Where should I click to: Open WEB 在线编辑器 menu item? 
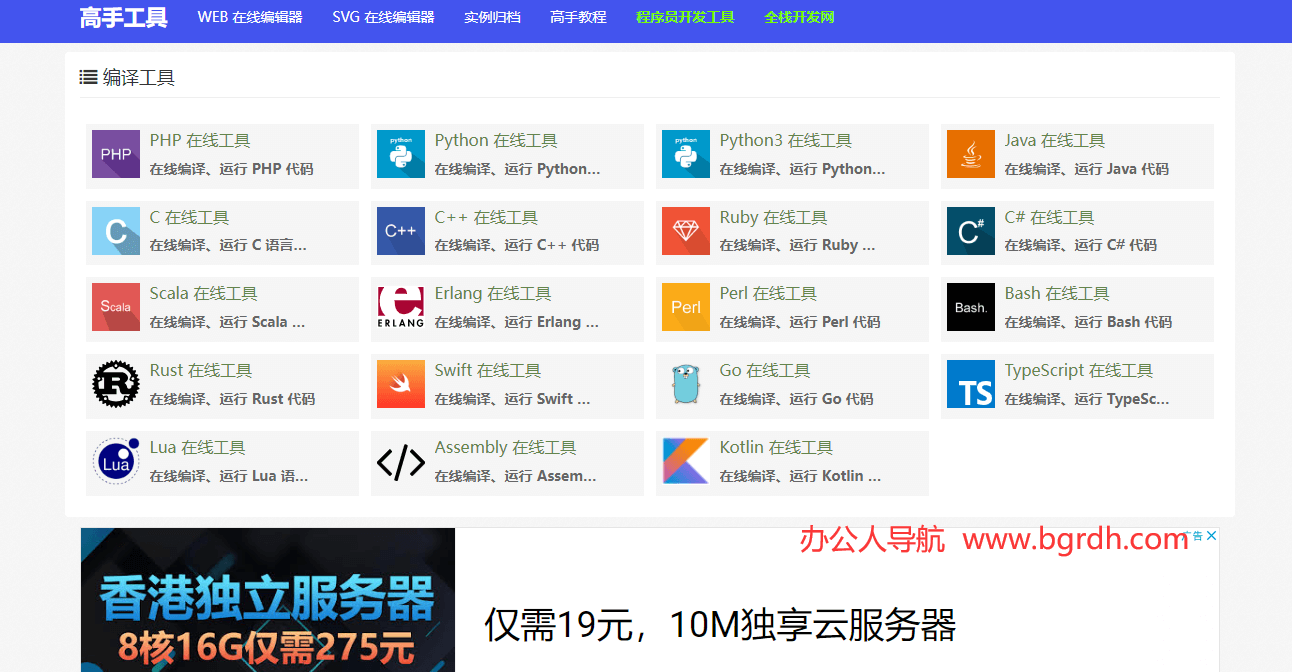point(250,17)
